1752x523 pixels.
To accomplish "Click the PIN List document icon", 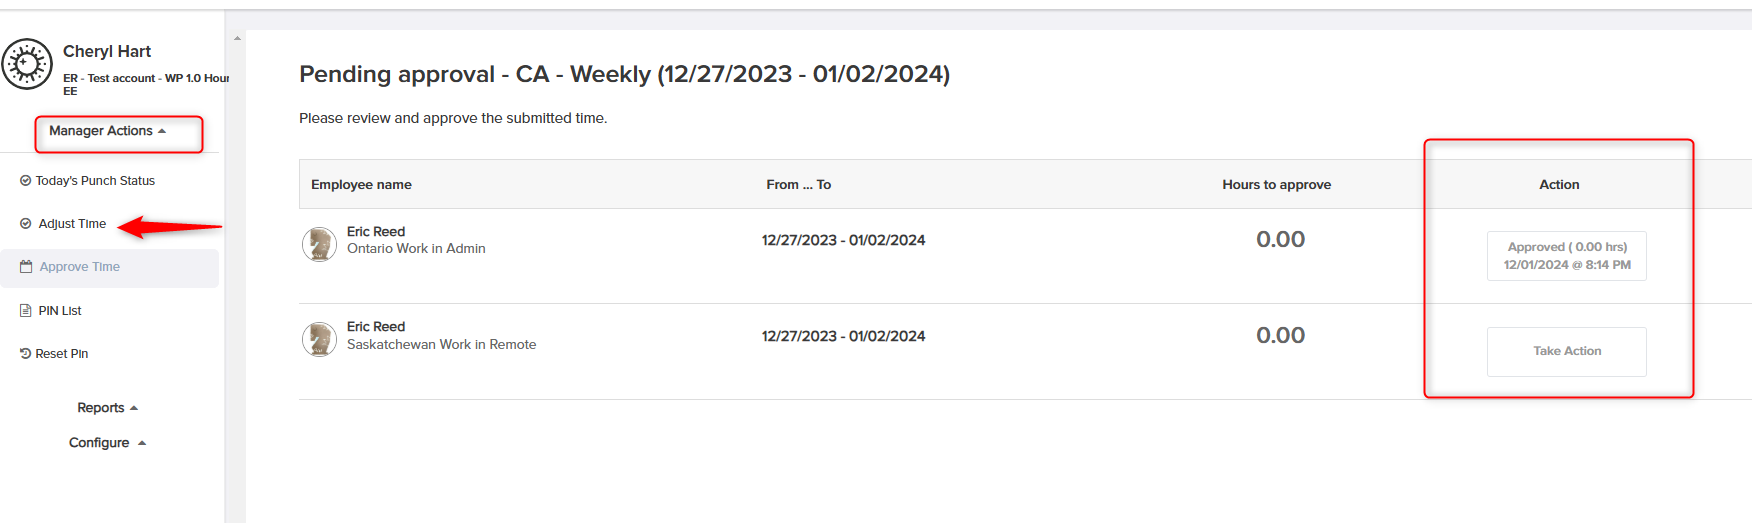I will [26, 311].
